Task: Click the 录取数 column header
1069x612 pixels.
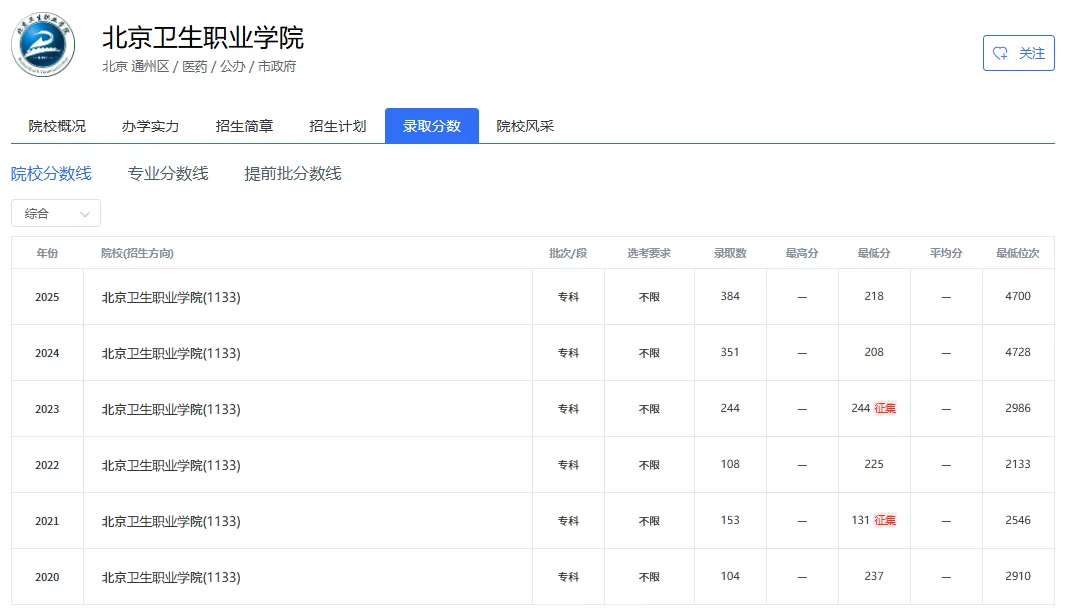Action: (730, 253)
